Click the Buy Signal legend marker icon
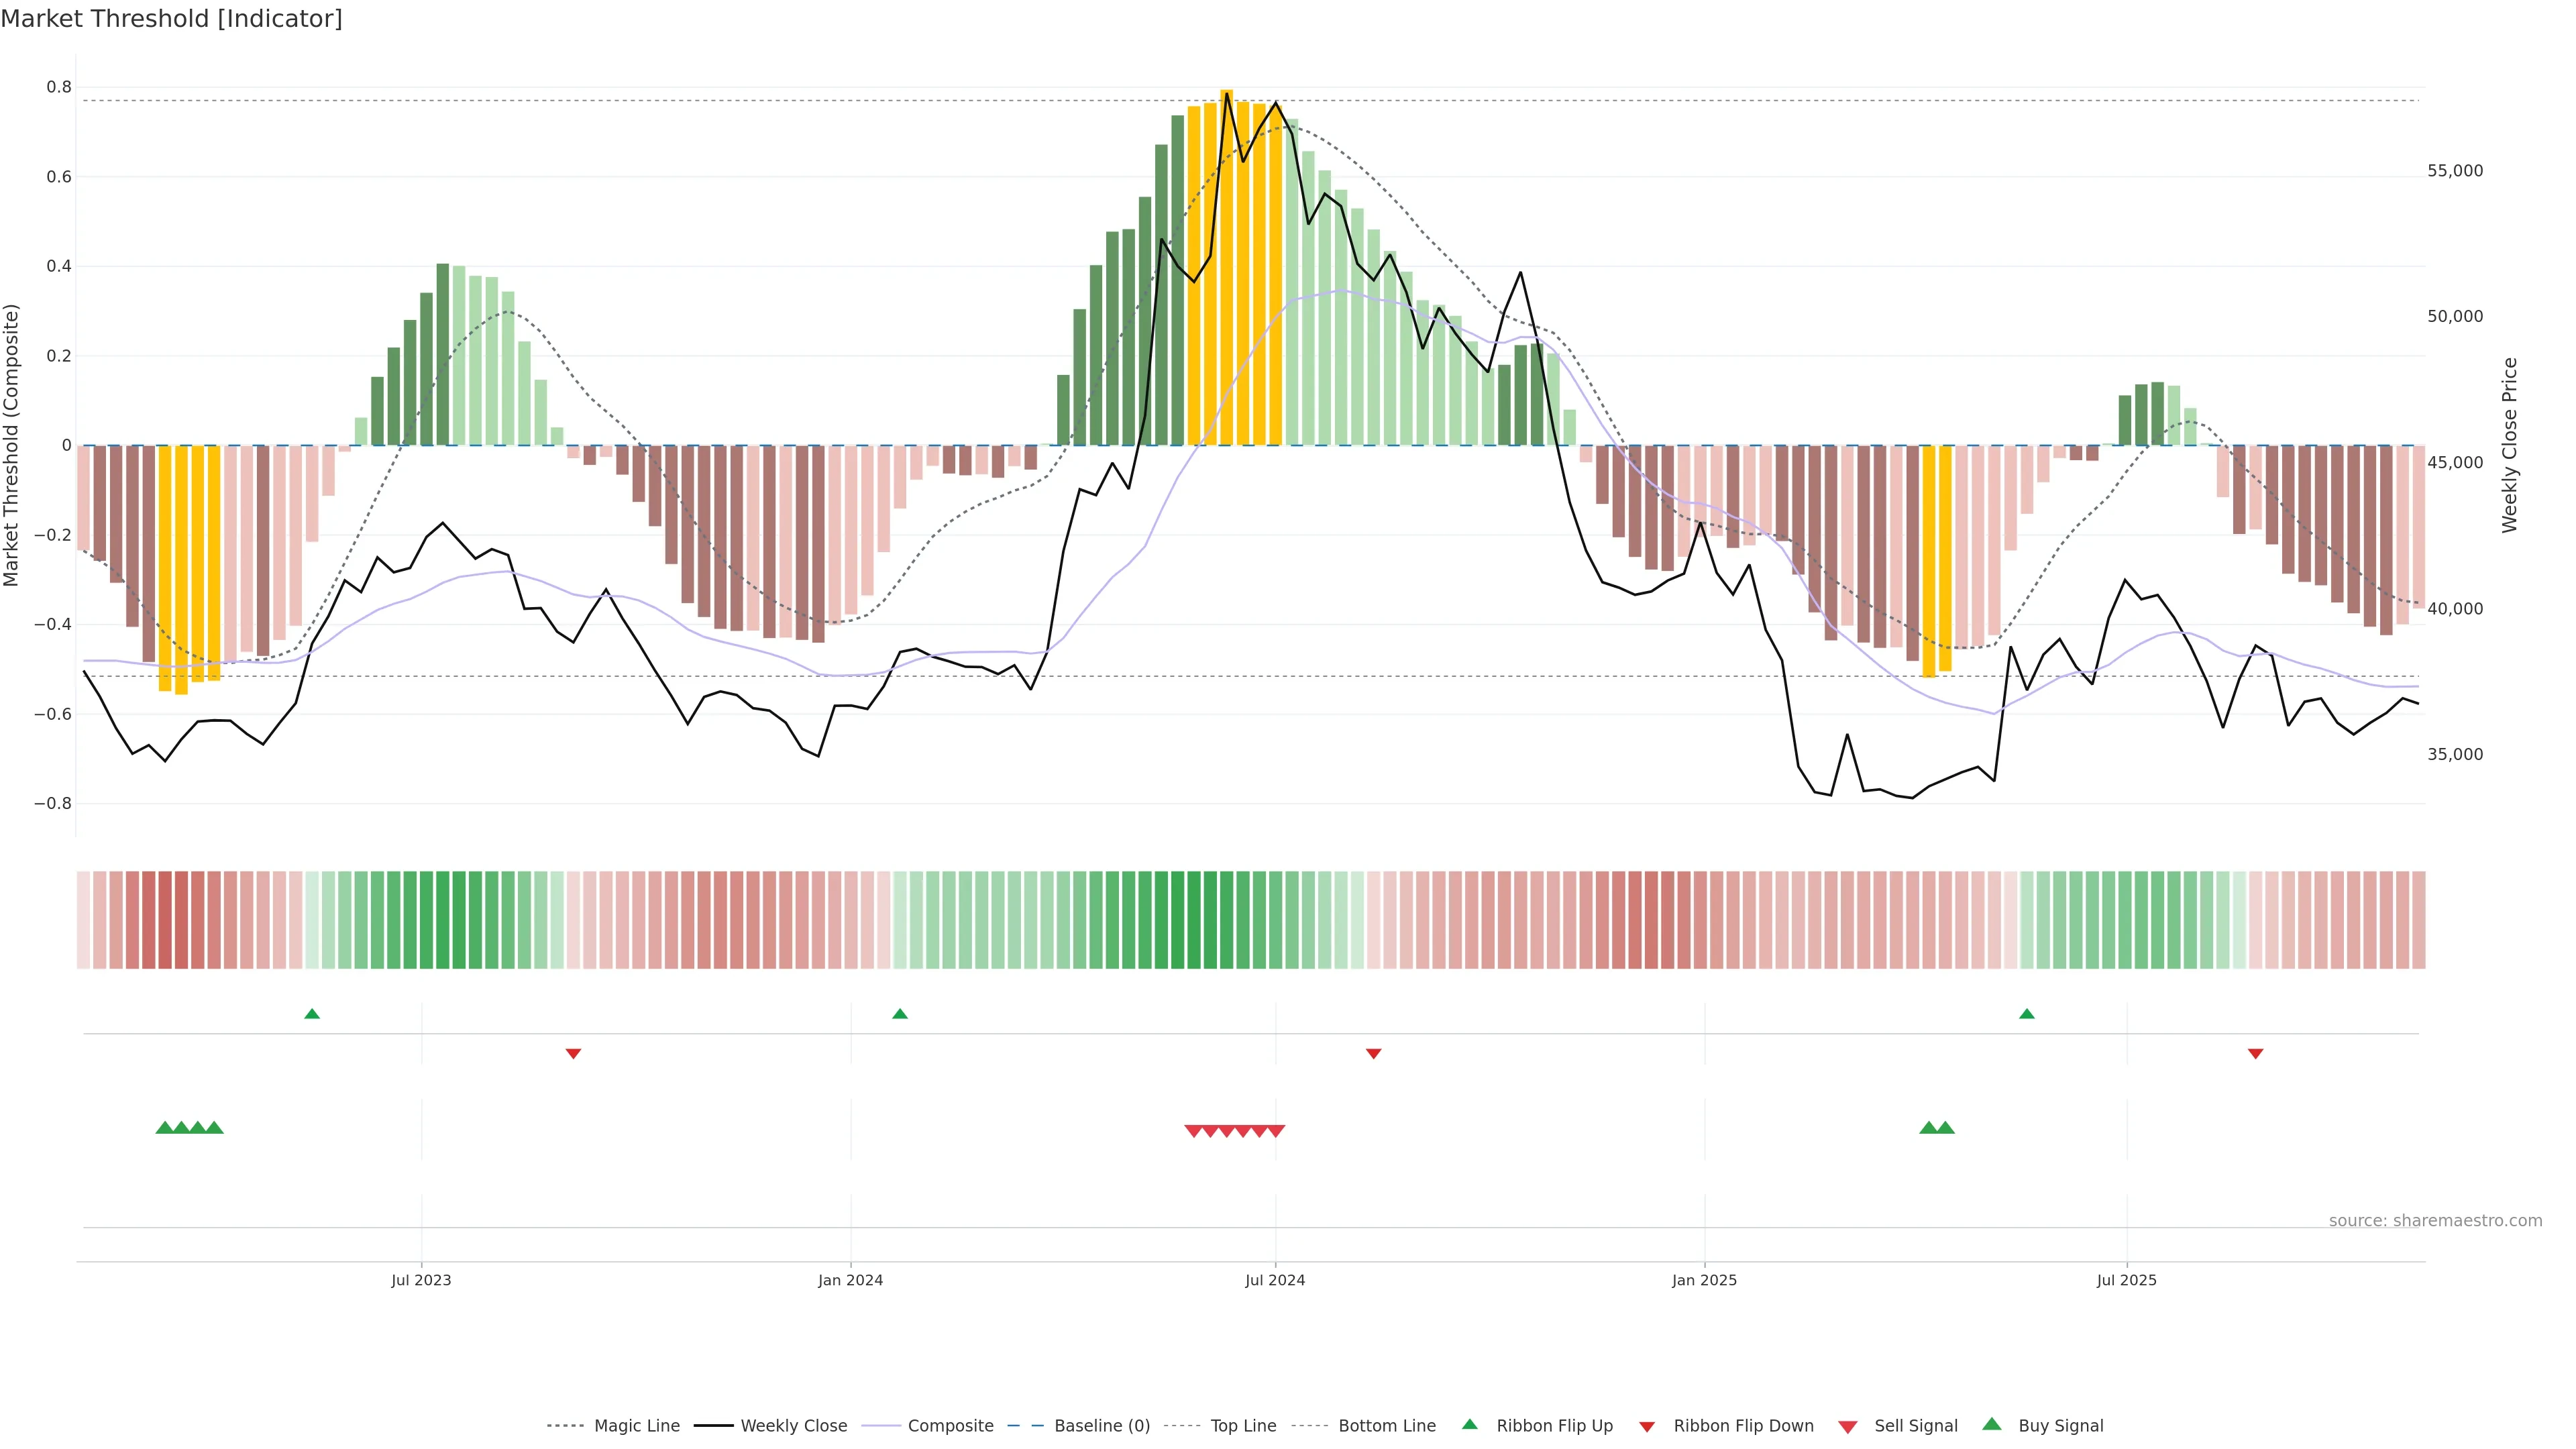This screenshot has width=2576, height=1449. pos(1992,1424)
